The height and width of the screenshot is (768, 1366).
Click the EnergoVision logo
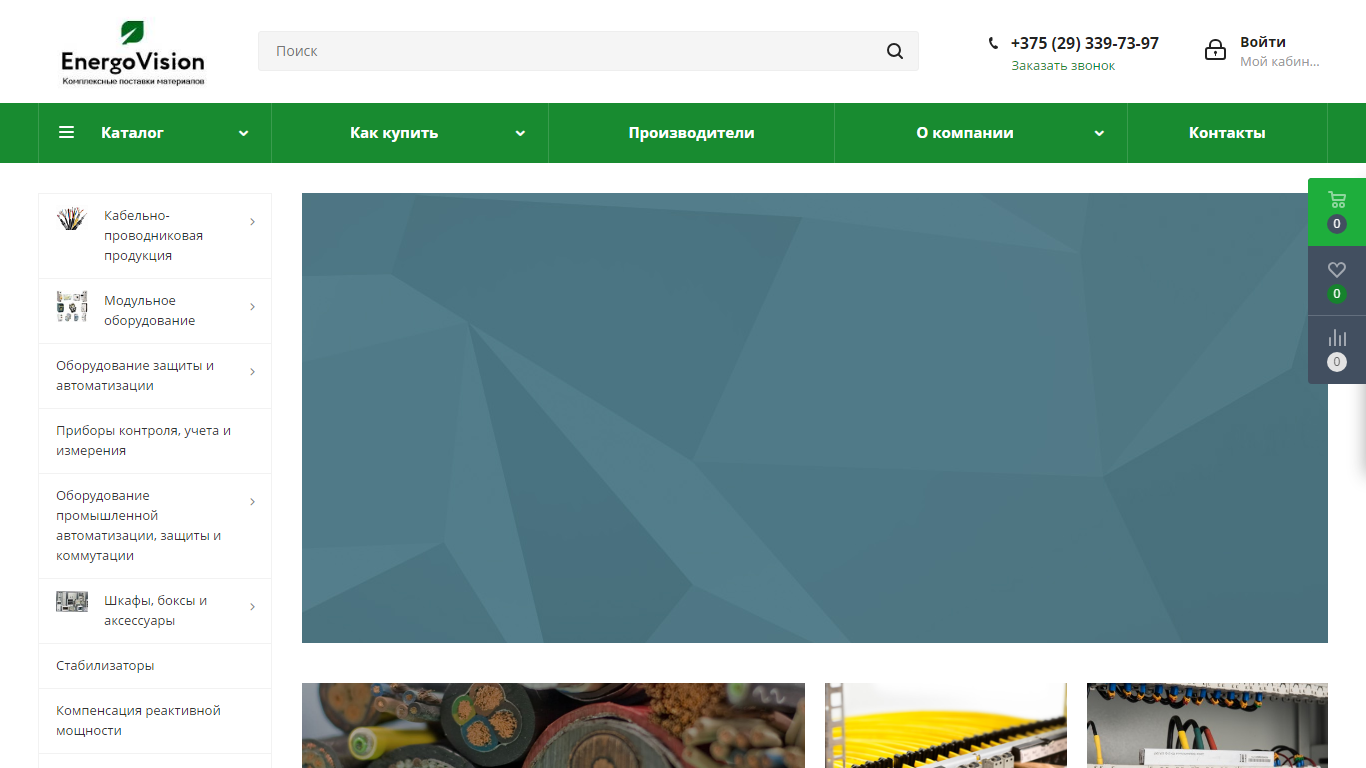(132, 52)
